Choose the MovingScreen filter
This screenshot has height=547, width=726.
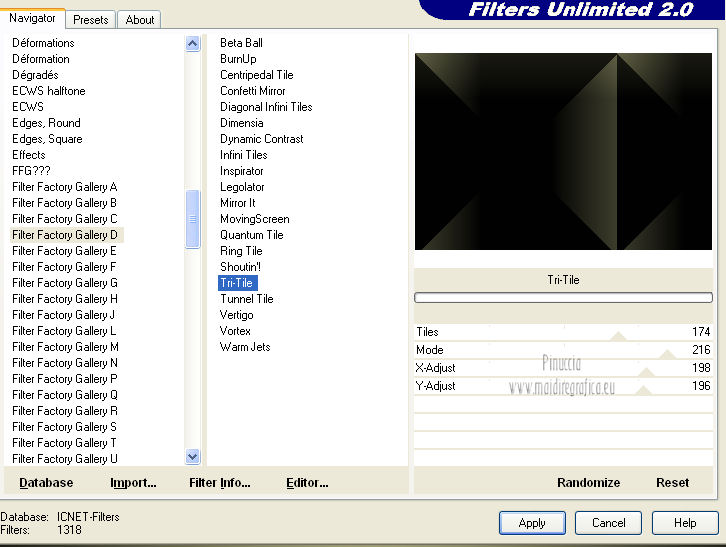coord(255,219)
